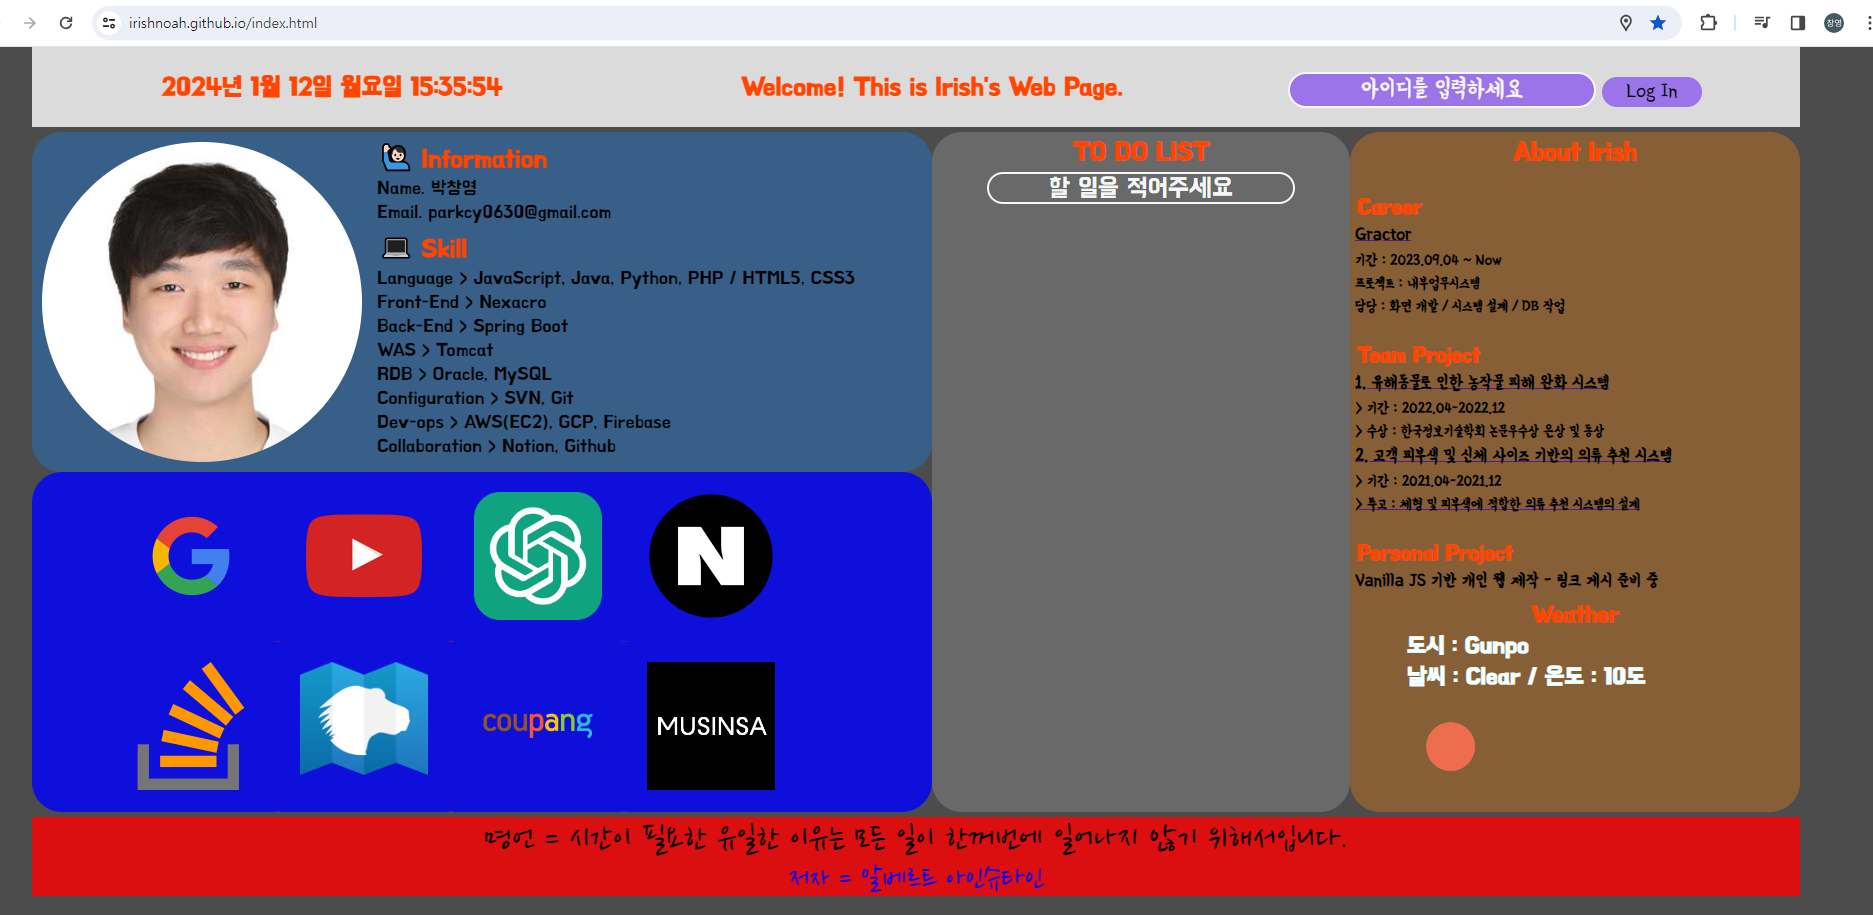Viewport: 1873px width, 915px height.
Task: Open the ChatGPT shortcut icon
Action: tap(538, 556)
